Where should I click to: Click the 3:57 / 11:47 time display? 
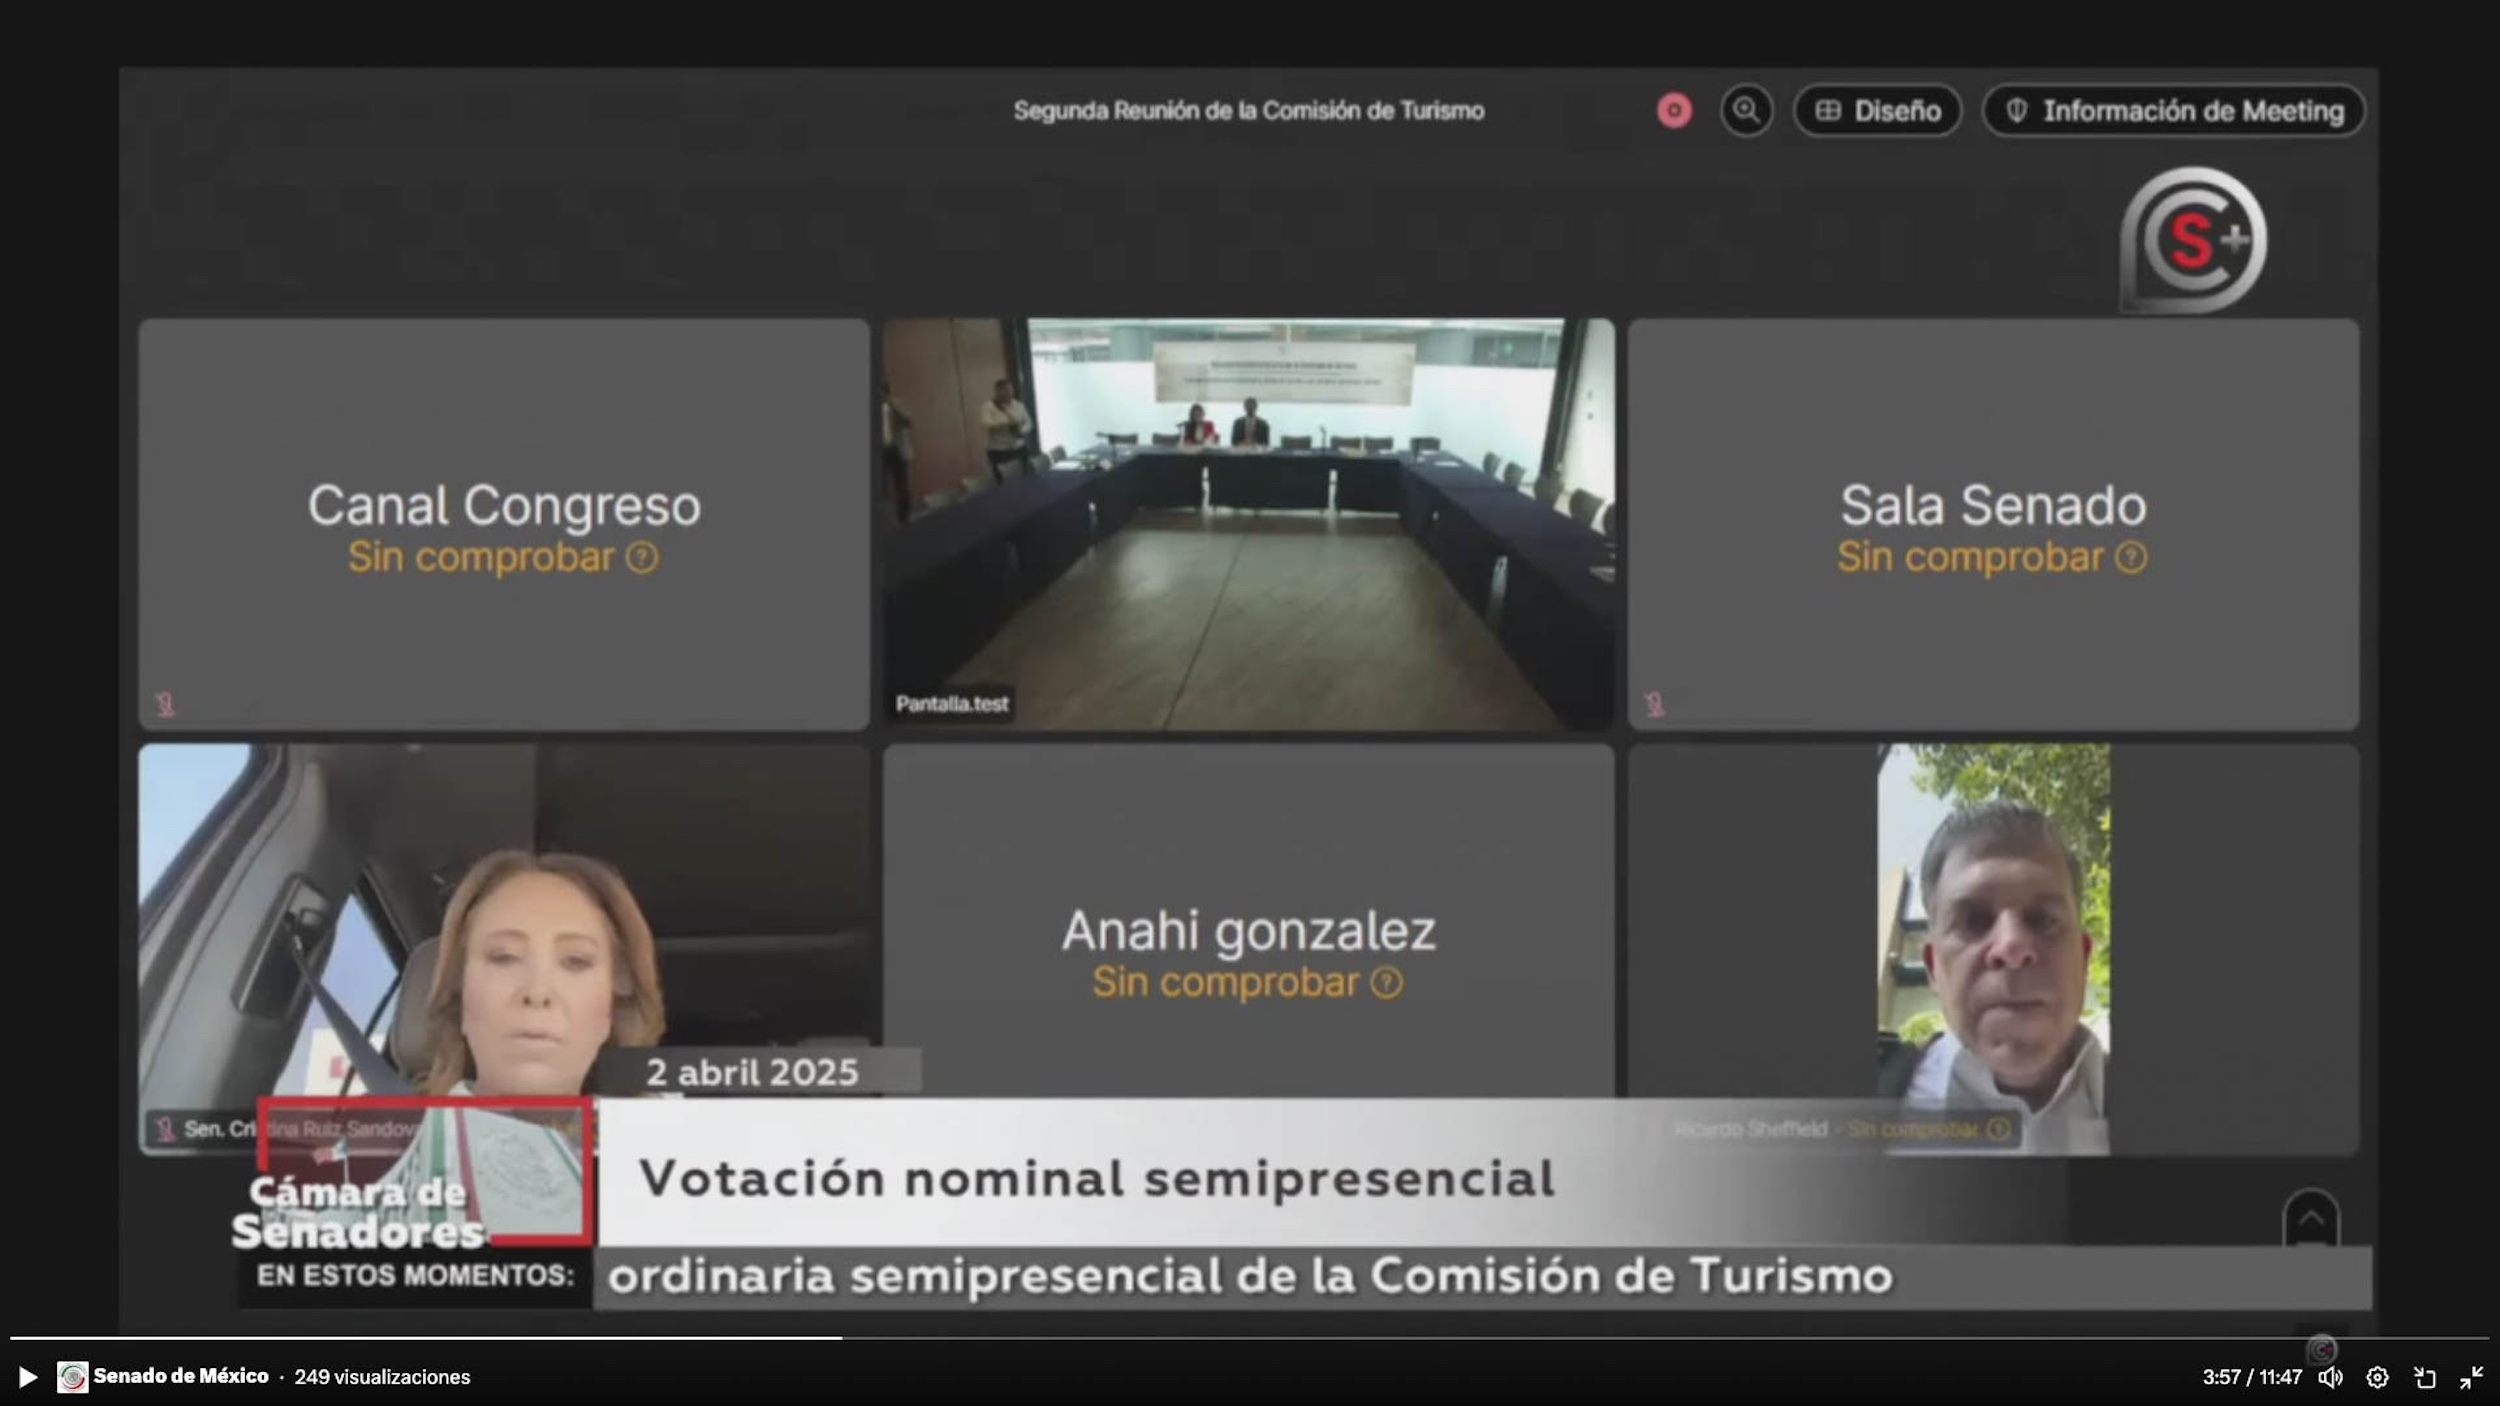pos(2252,1377)
